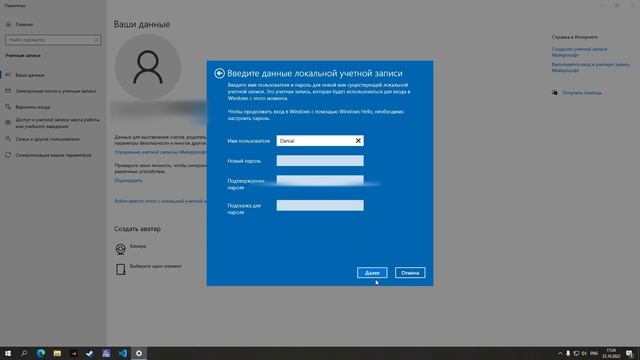Click the back arrow in the blue dialog
640x360 pixels.
click(x=219, y=73)
